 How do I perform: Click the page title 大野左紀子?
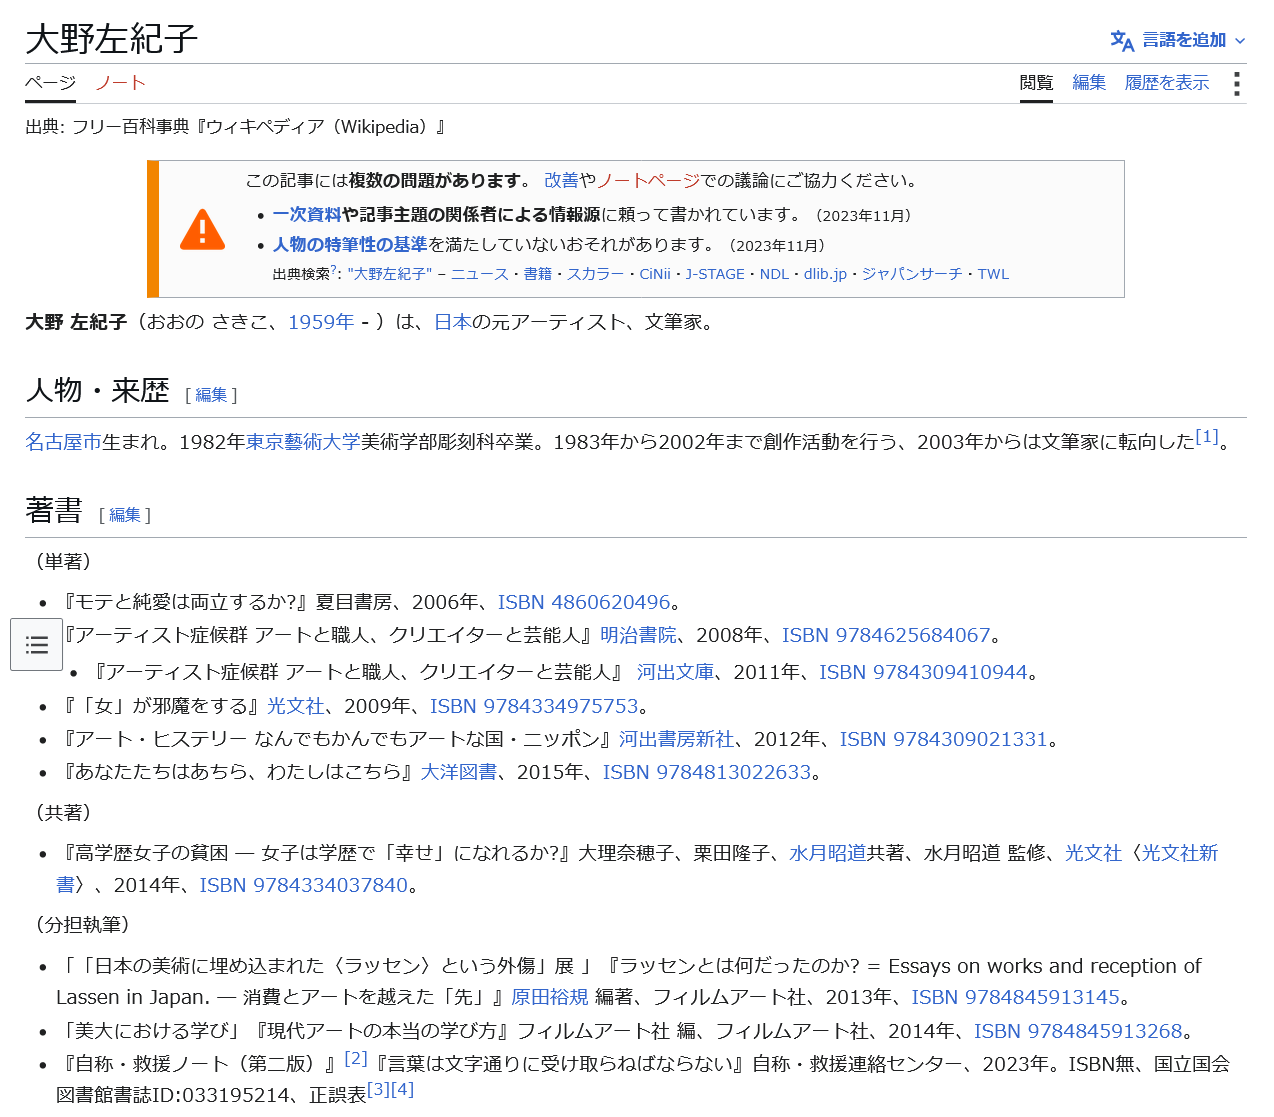[x=112, y=39]
